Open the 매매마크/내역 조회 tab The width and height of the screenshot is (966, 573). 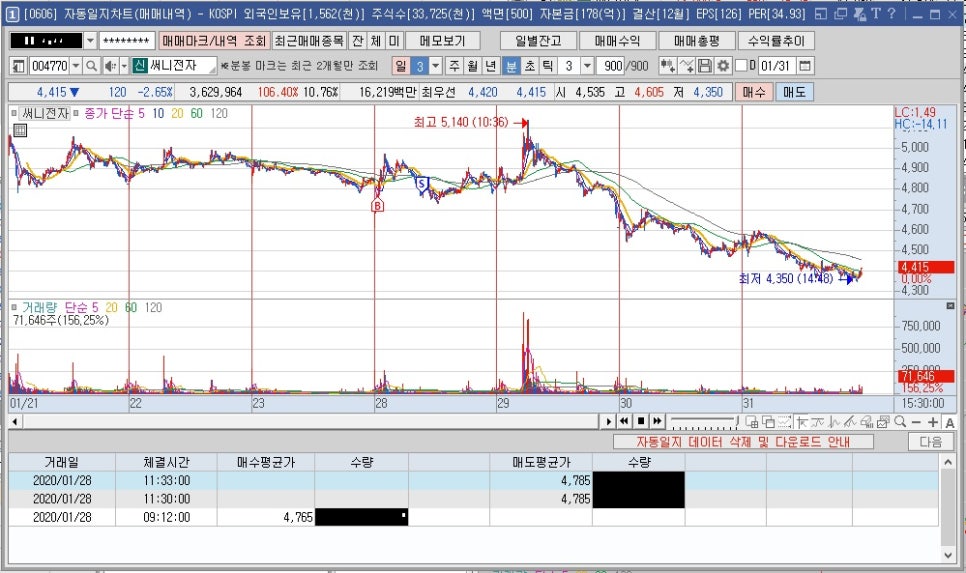click(214, 41)
